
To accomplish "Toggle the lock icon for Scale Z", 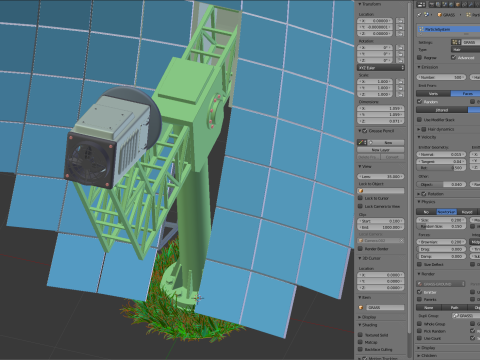I will click(x=400, y=94).
